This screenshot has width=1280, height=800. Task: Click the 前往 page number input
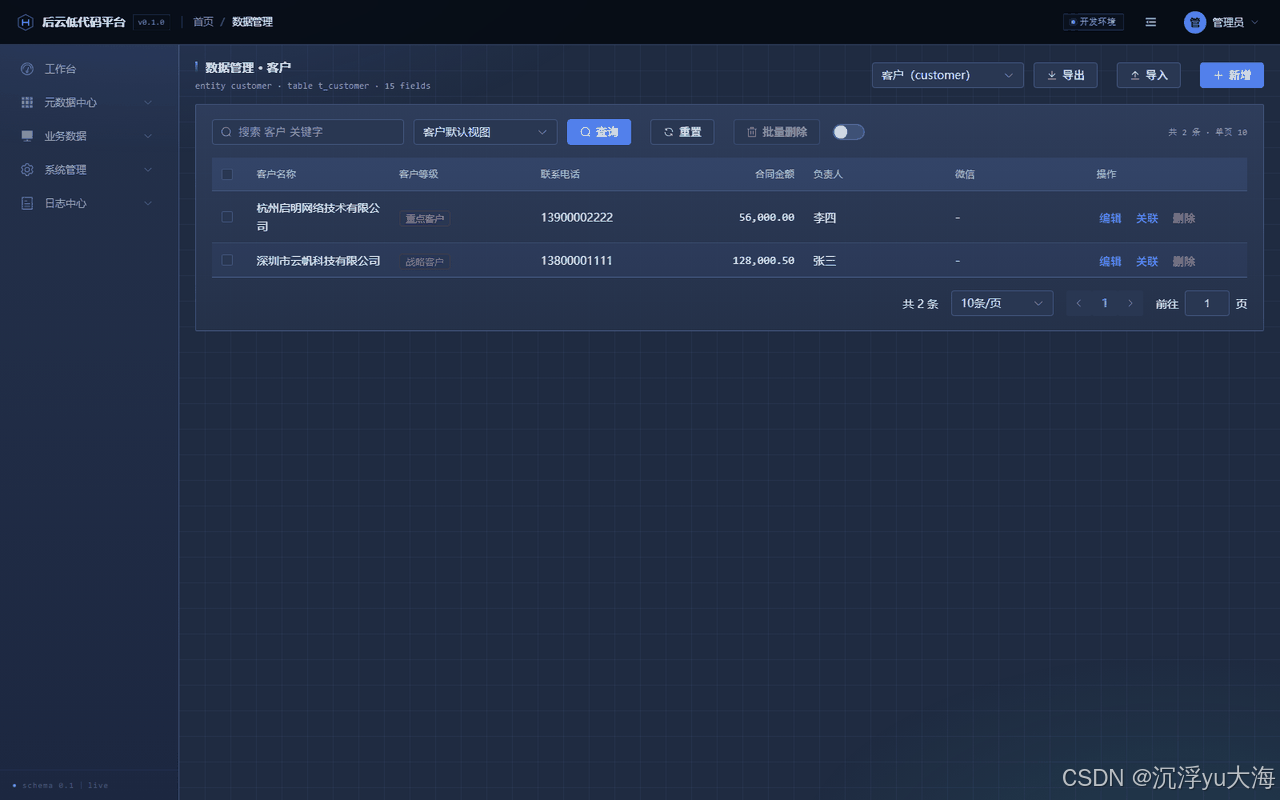(x=1207, y=303)
